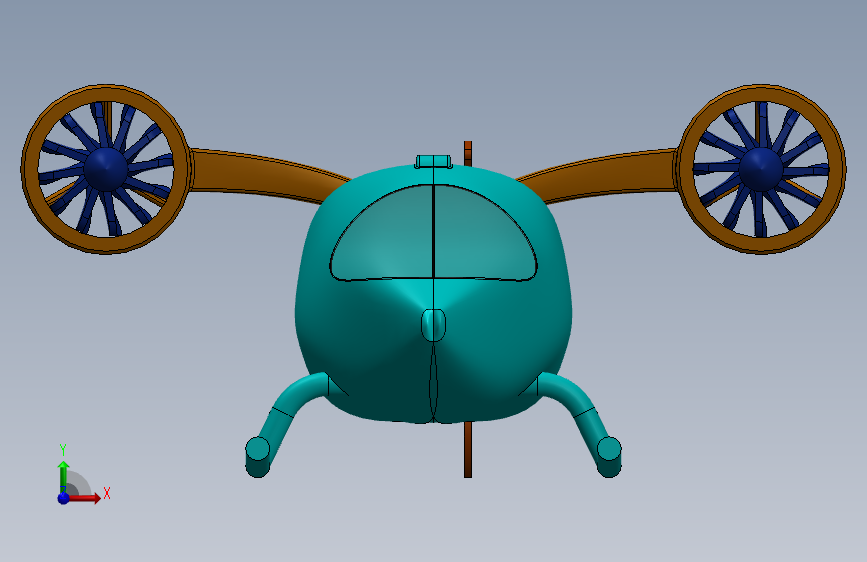Select the small box on top of the fuselage
Screen dimensions: 867x562
click(x=434, y=162)
